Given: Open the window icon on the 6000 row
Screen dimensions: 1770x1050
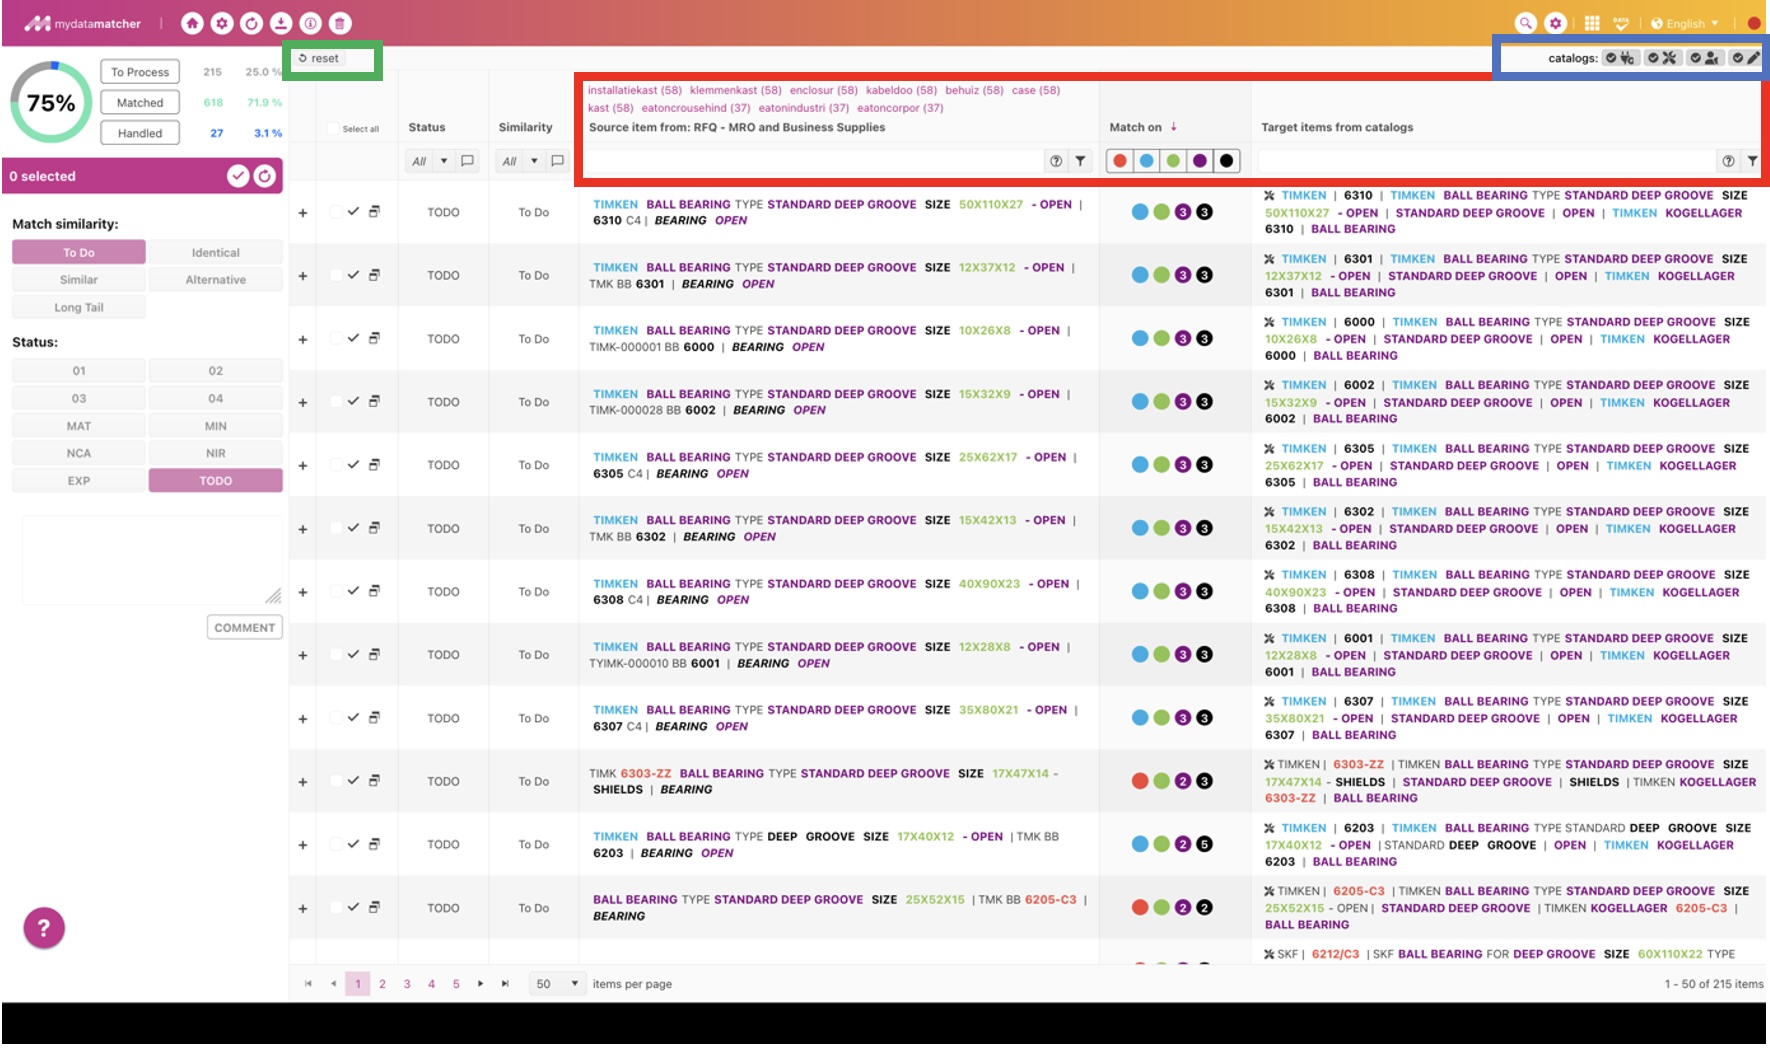Looking at the screenshot, I should click(374, 338).
